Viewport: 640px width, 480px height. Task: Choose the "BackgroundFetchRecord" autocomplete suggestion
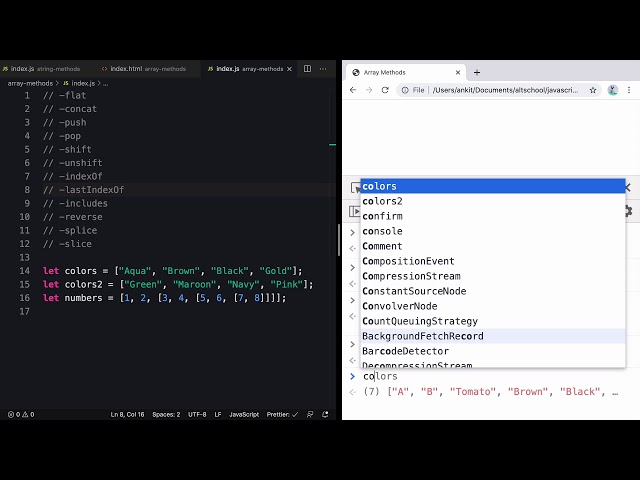(493, 336)
